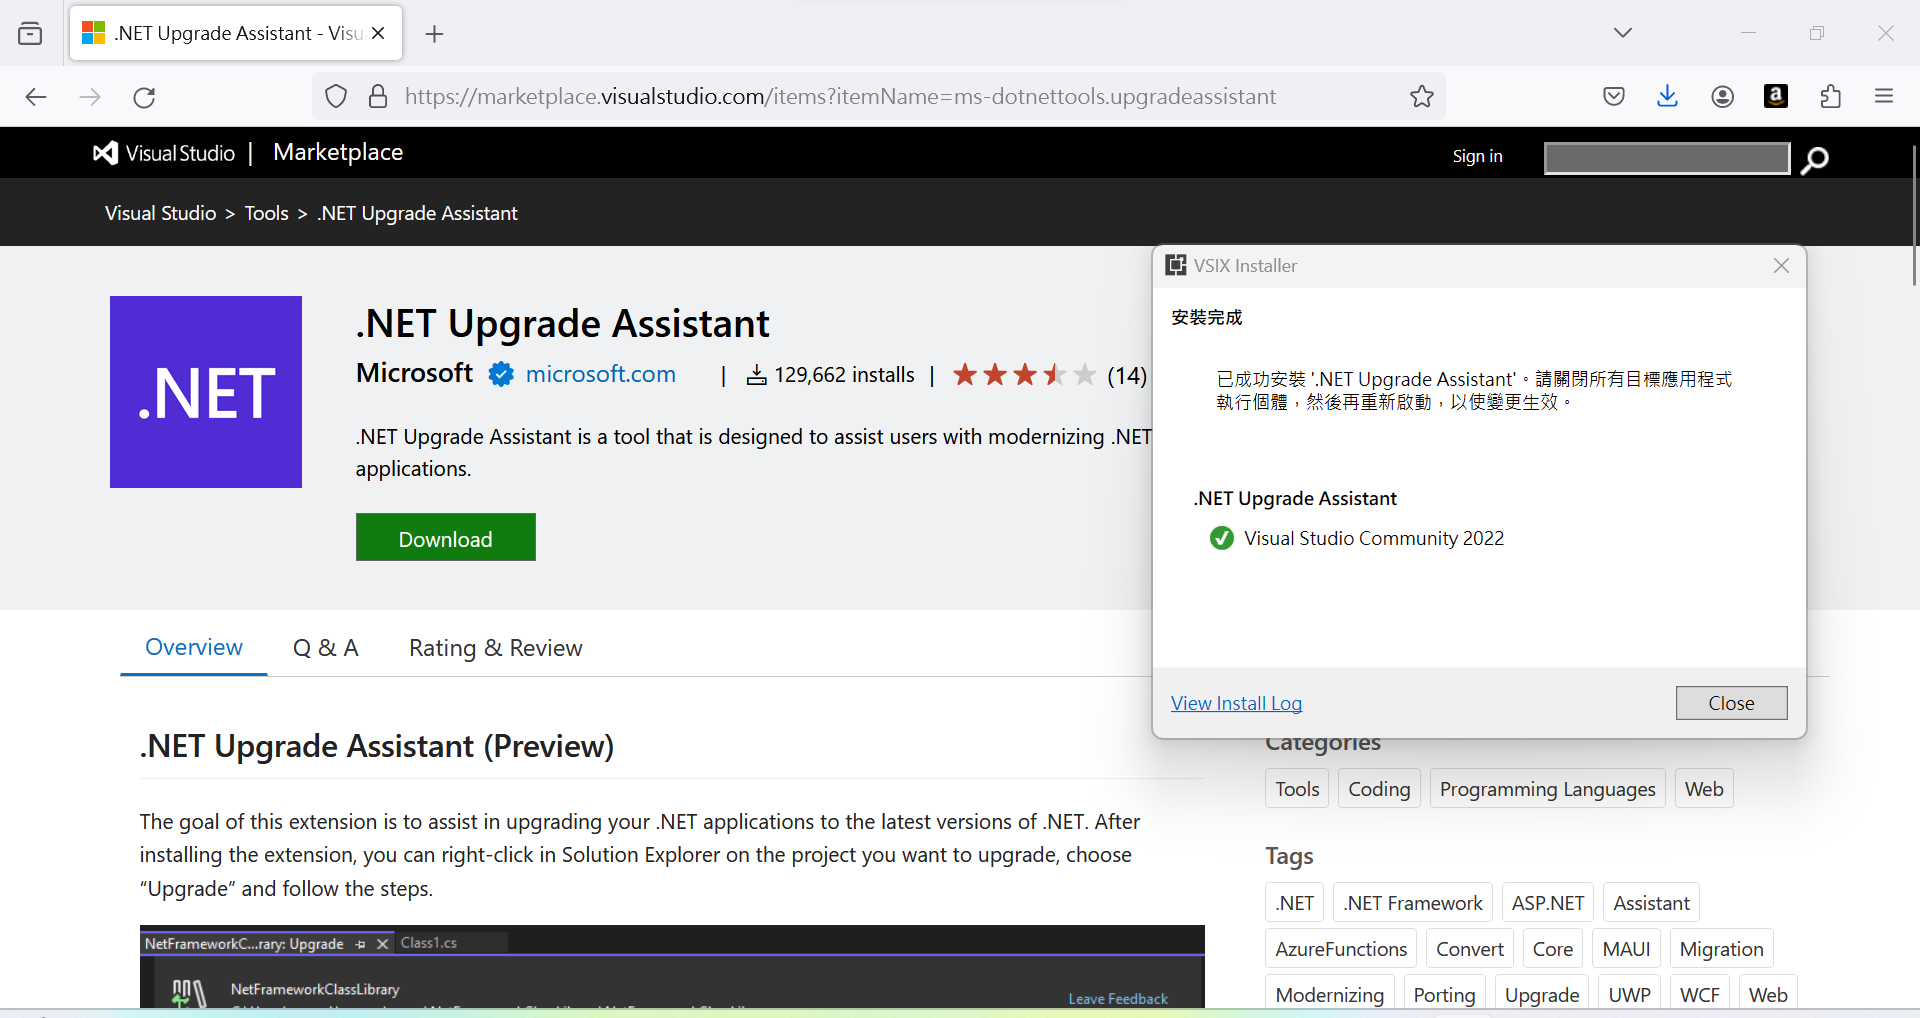Viewport: 1920px width, 1018px height.
Task: Click the Visual Studio logo
Action: [164, 153]
